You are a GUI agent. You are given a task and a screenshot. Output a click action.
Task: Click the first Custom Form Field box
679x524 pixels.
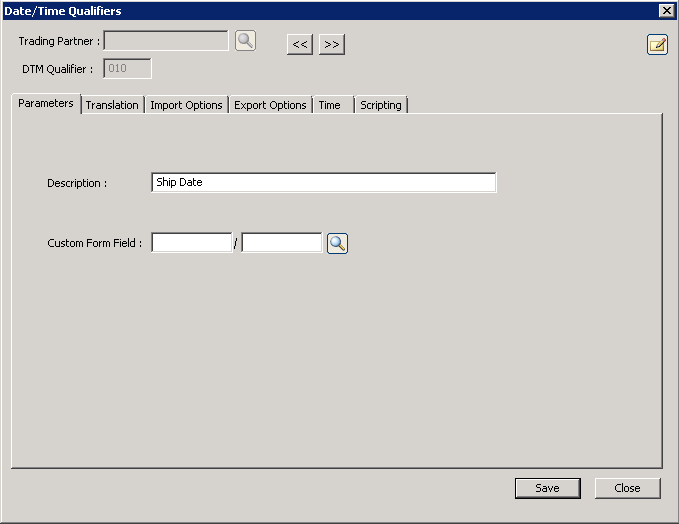tap(192, 243)
